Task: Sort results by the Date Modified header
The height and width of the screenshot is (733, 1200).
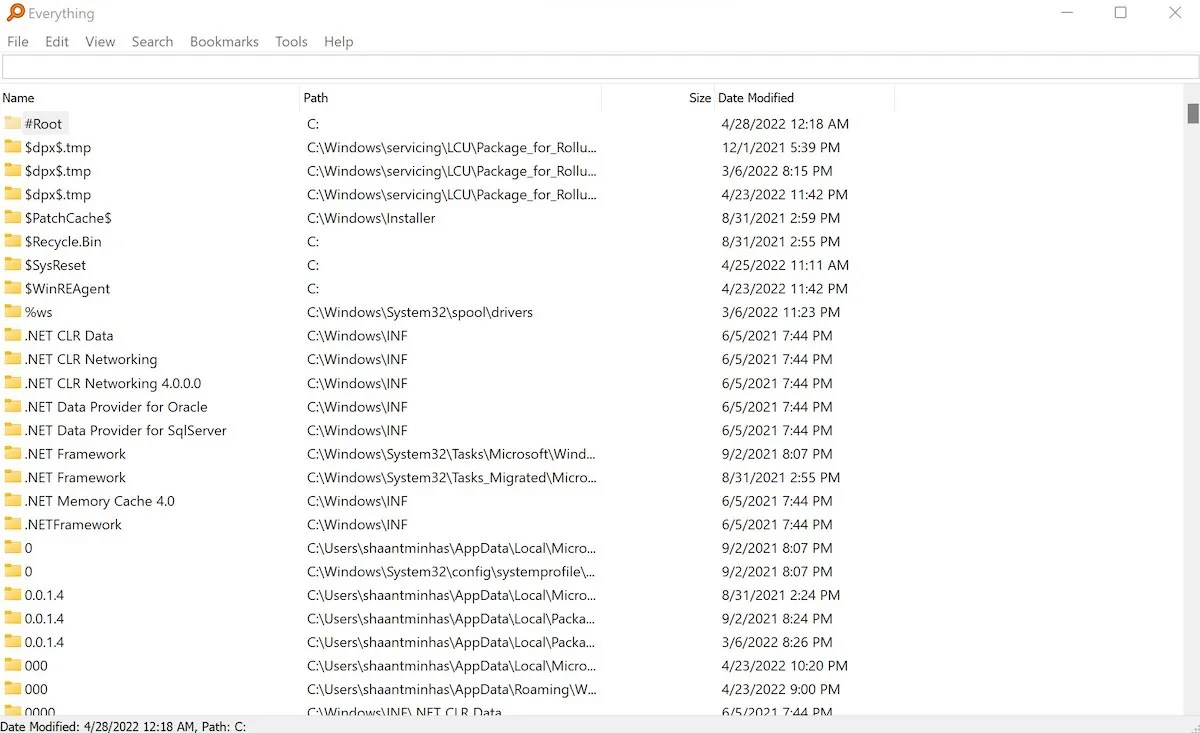Action: pos(756,97)
